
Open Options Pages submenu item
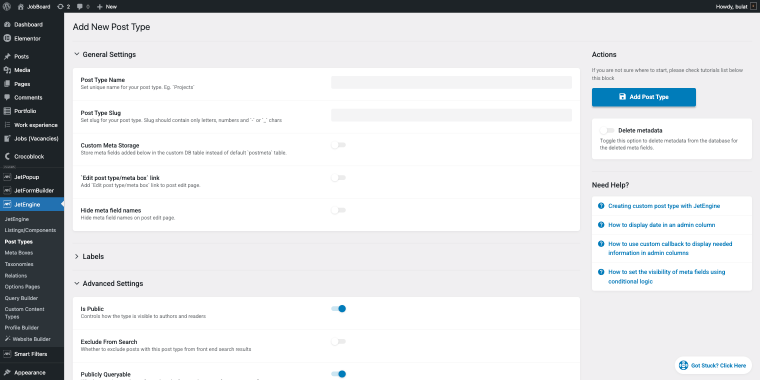click(x=22, y=286)
